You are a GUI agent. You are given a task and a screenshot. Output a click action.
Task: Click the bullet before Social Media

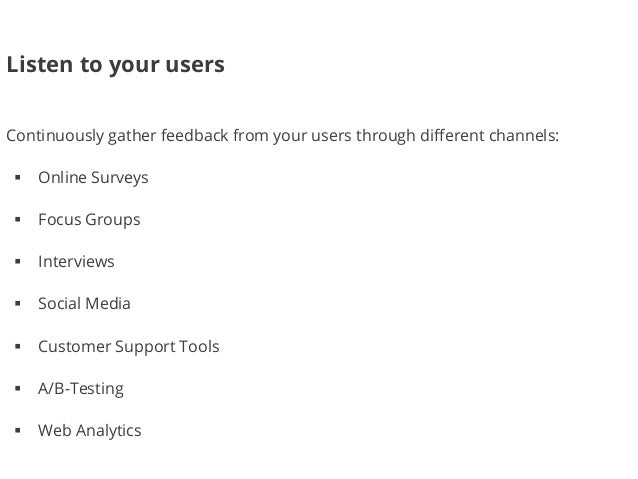tap(17, 303)
